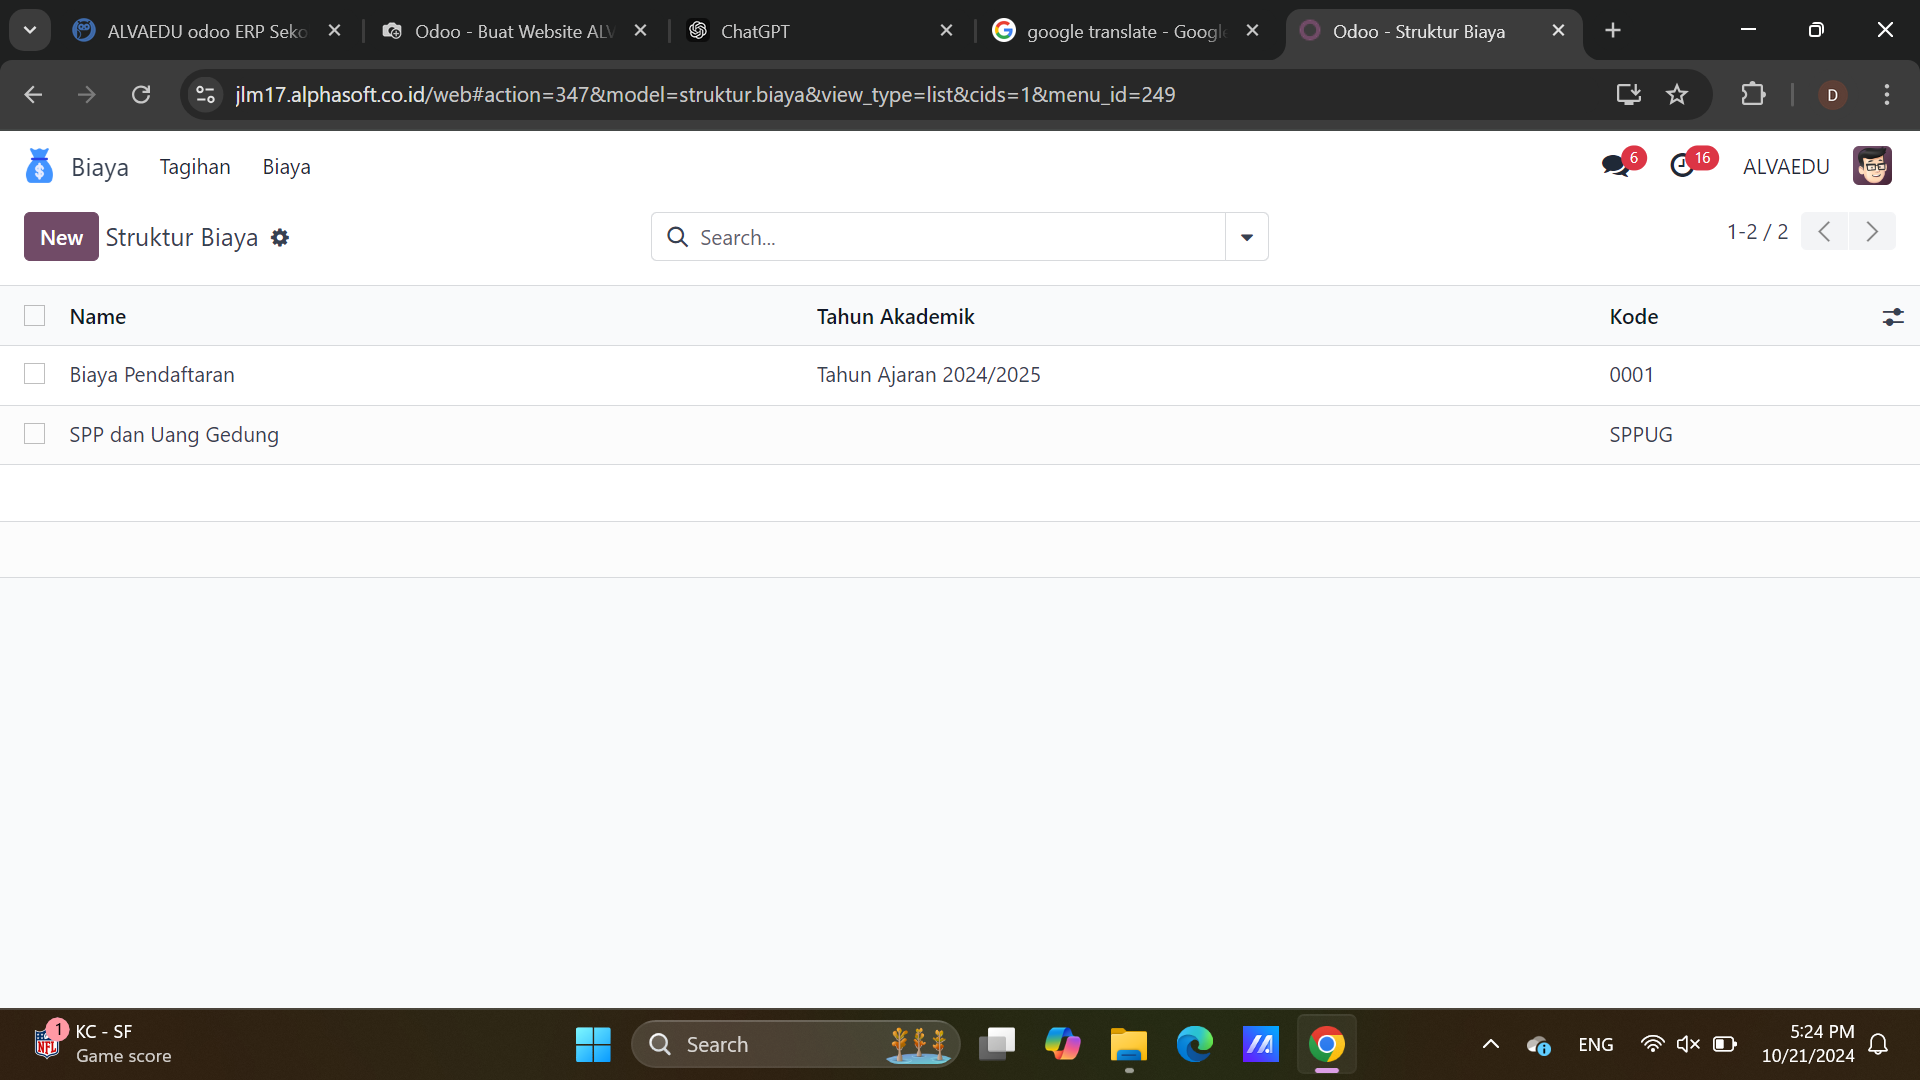Open the Tagihan menu
The image size is (1920, 1080).
point(195,167)
